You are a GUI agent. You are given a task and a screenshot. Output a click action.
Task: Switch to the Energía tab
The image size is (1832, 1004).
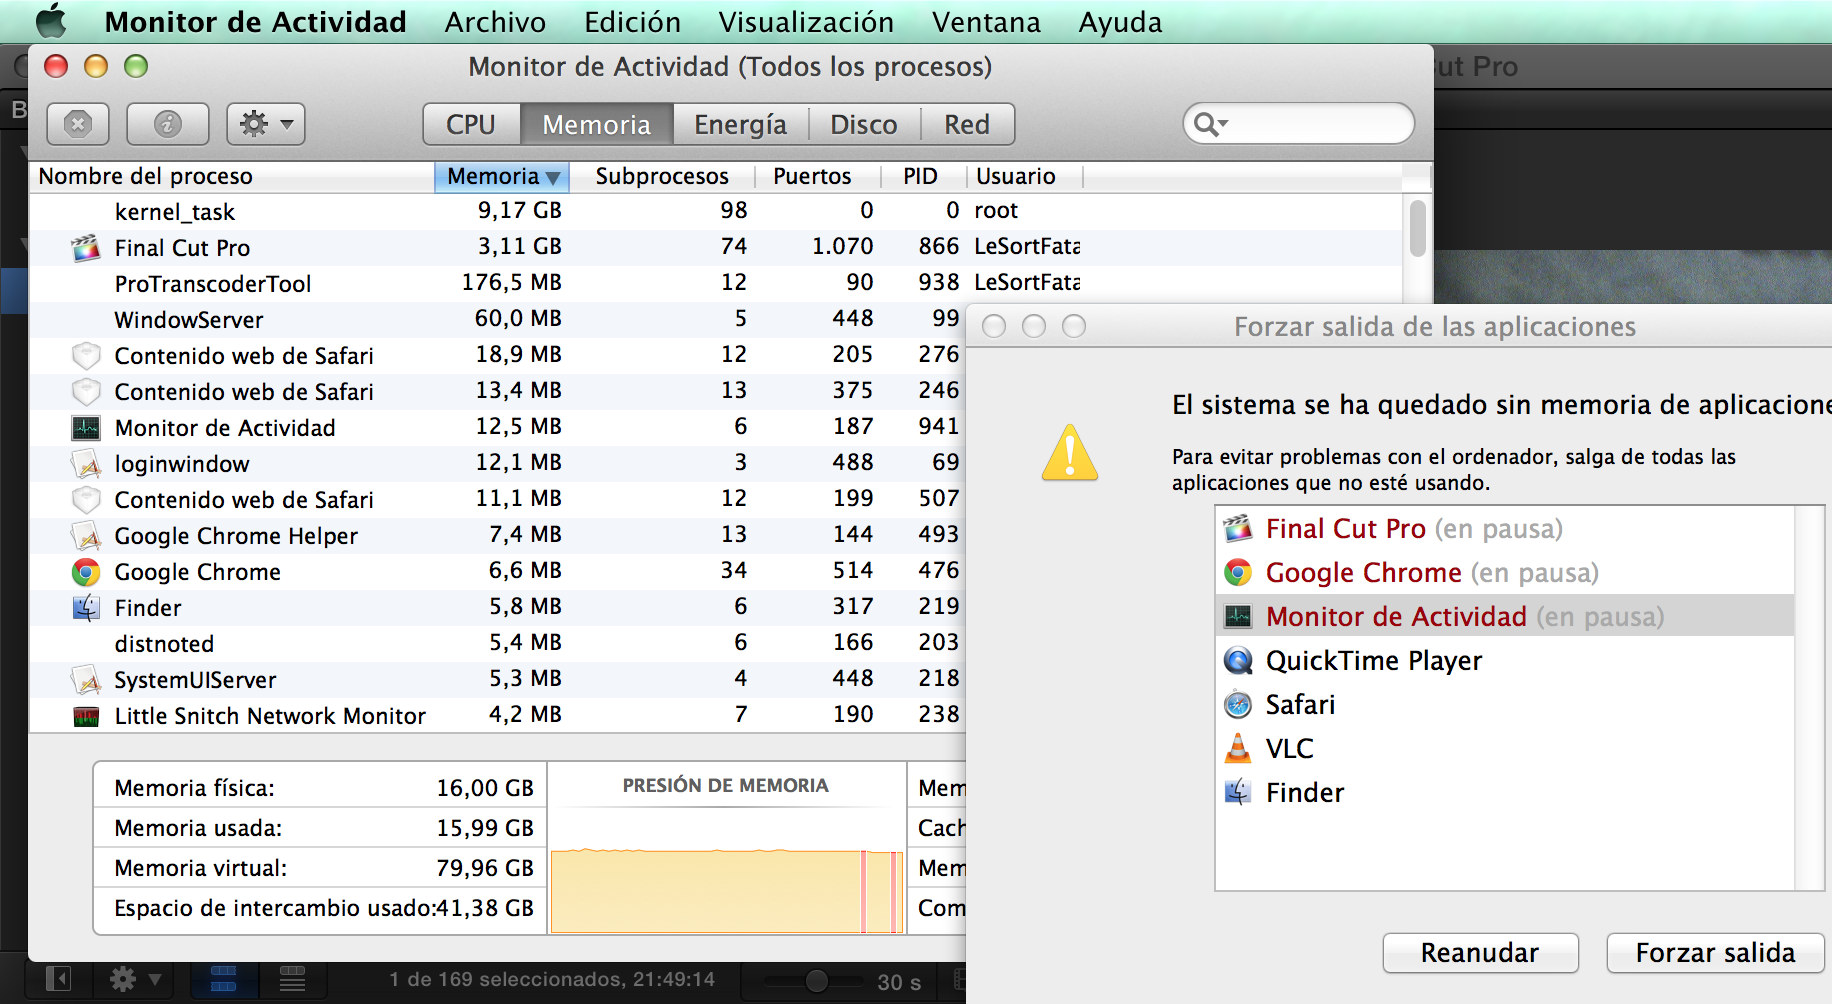click(x=740, y=124)
